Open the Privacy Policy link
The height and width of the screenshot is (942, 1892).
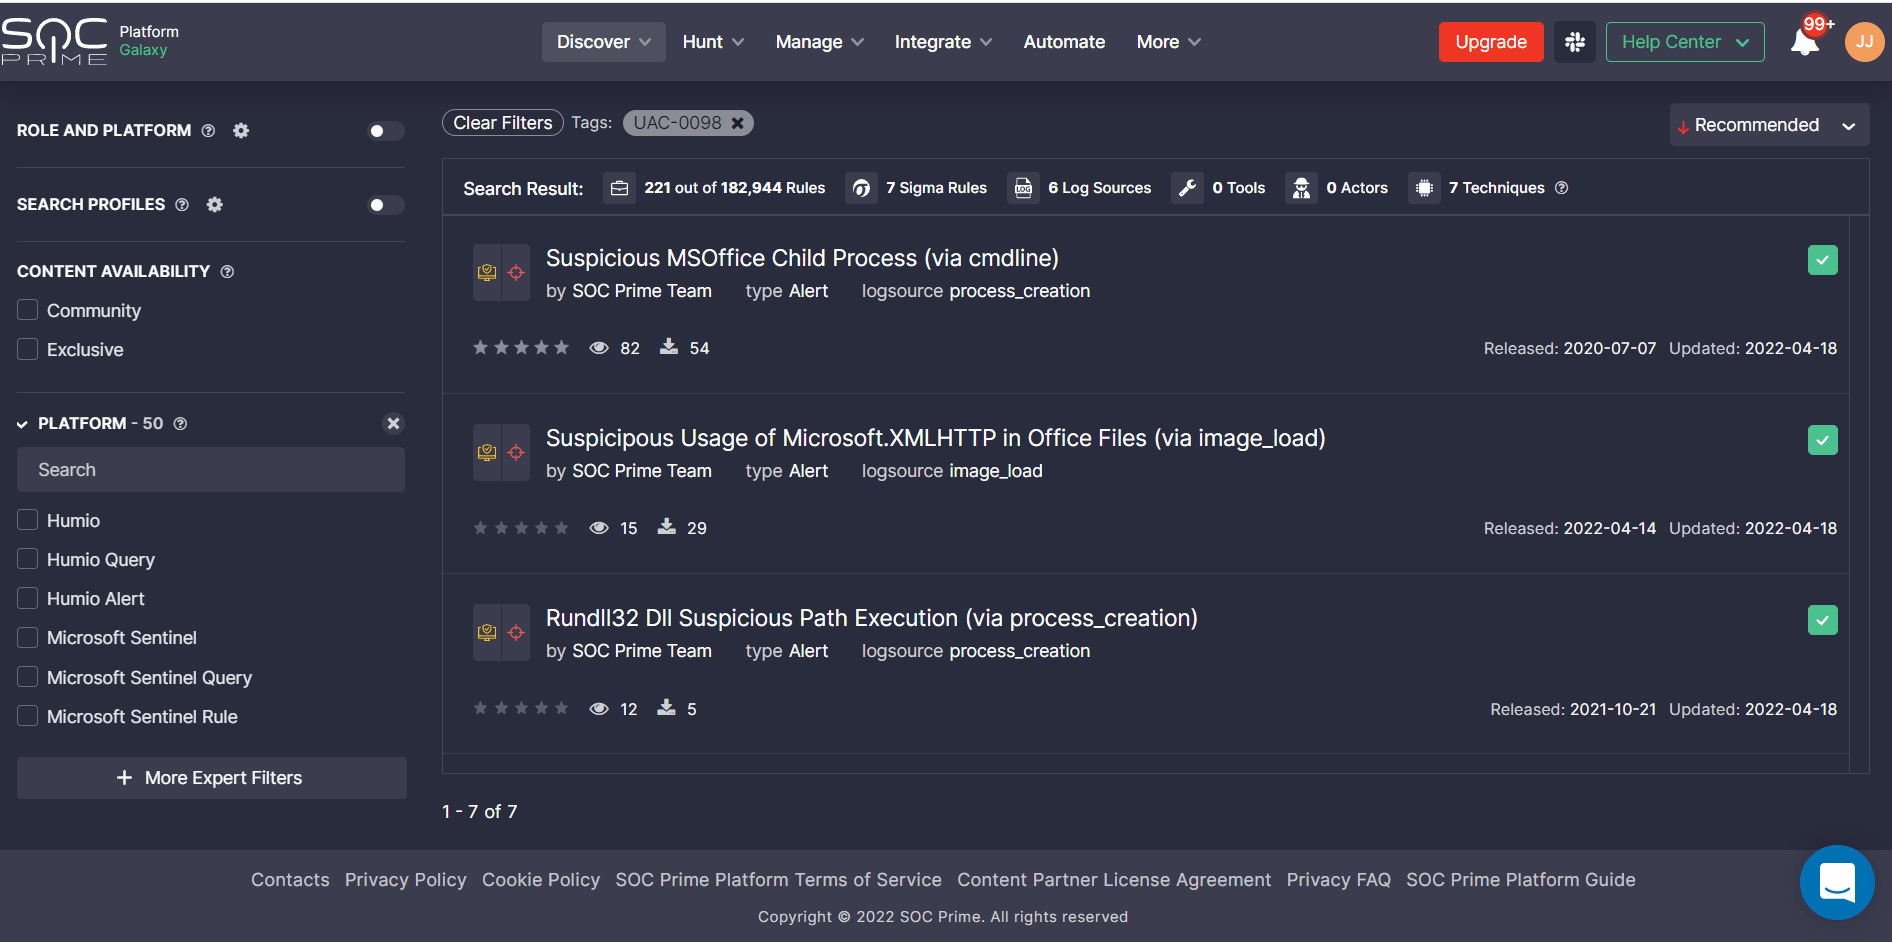pyautogui.click(x=405, y=880)
